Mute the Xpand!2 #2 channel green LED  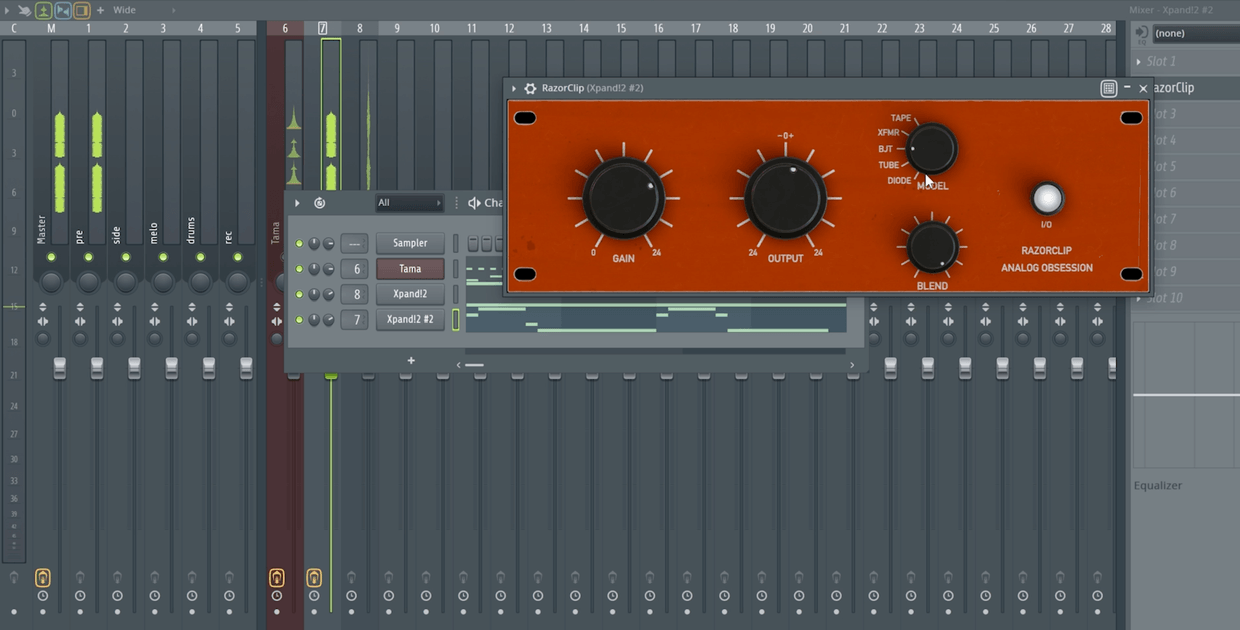299,320
